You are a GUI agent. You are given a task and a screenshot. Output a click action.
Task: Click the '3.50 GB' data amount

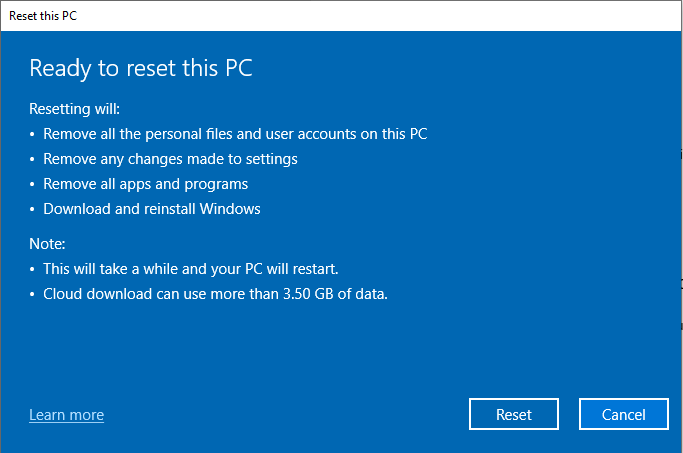(353, 294)
